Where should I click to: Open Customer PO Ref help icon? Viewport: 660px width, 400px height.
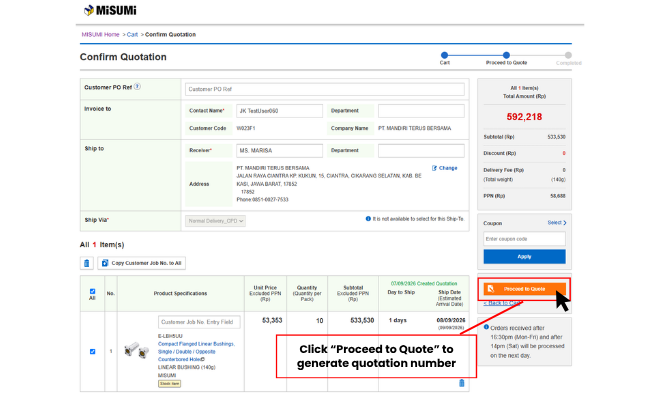click(x=137, y=87)
